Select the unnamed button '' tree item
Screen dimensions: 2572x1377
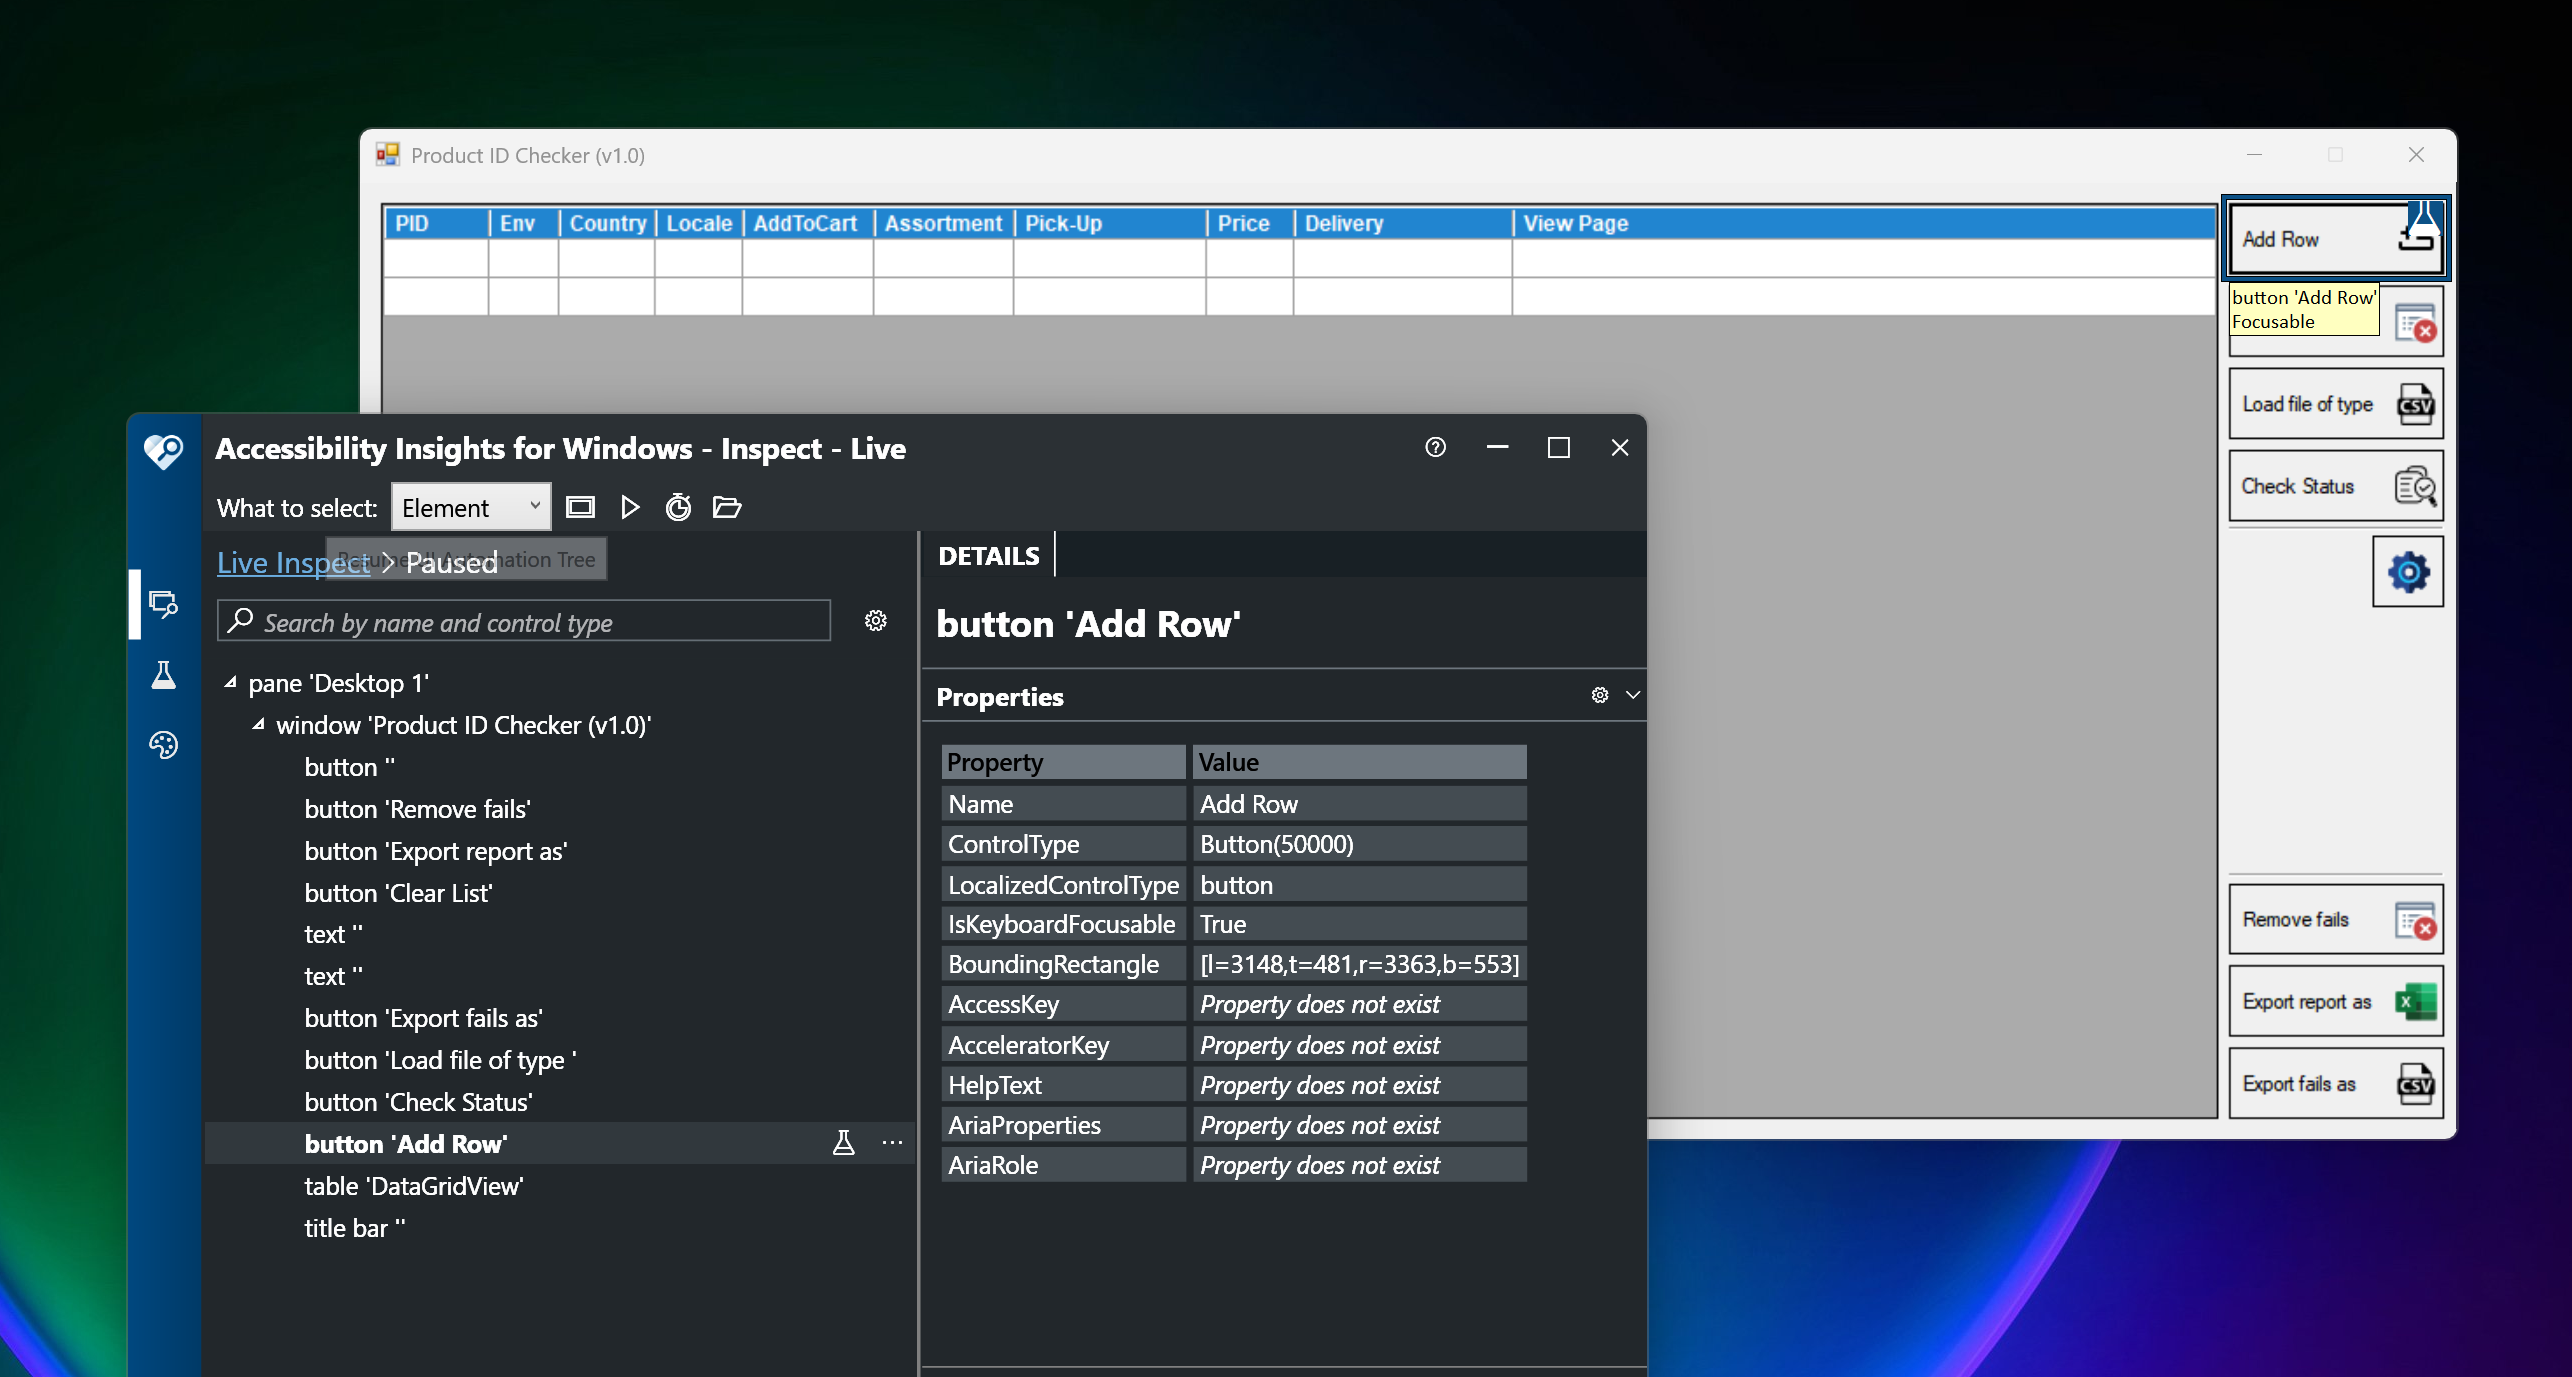coord(349,767)
